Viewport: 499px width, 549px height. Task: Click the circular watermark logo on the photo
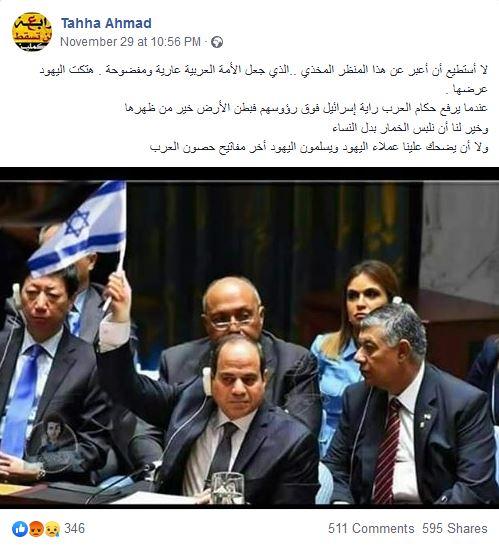click(x=53, y=442)
